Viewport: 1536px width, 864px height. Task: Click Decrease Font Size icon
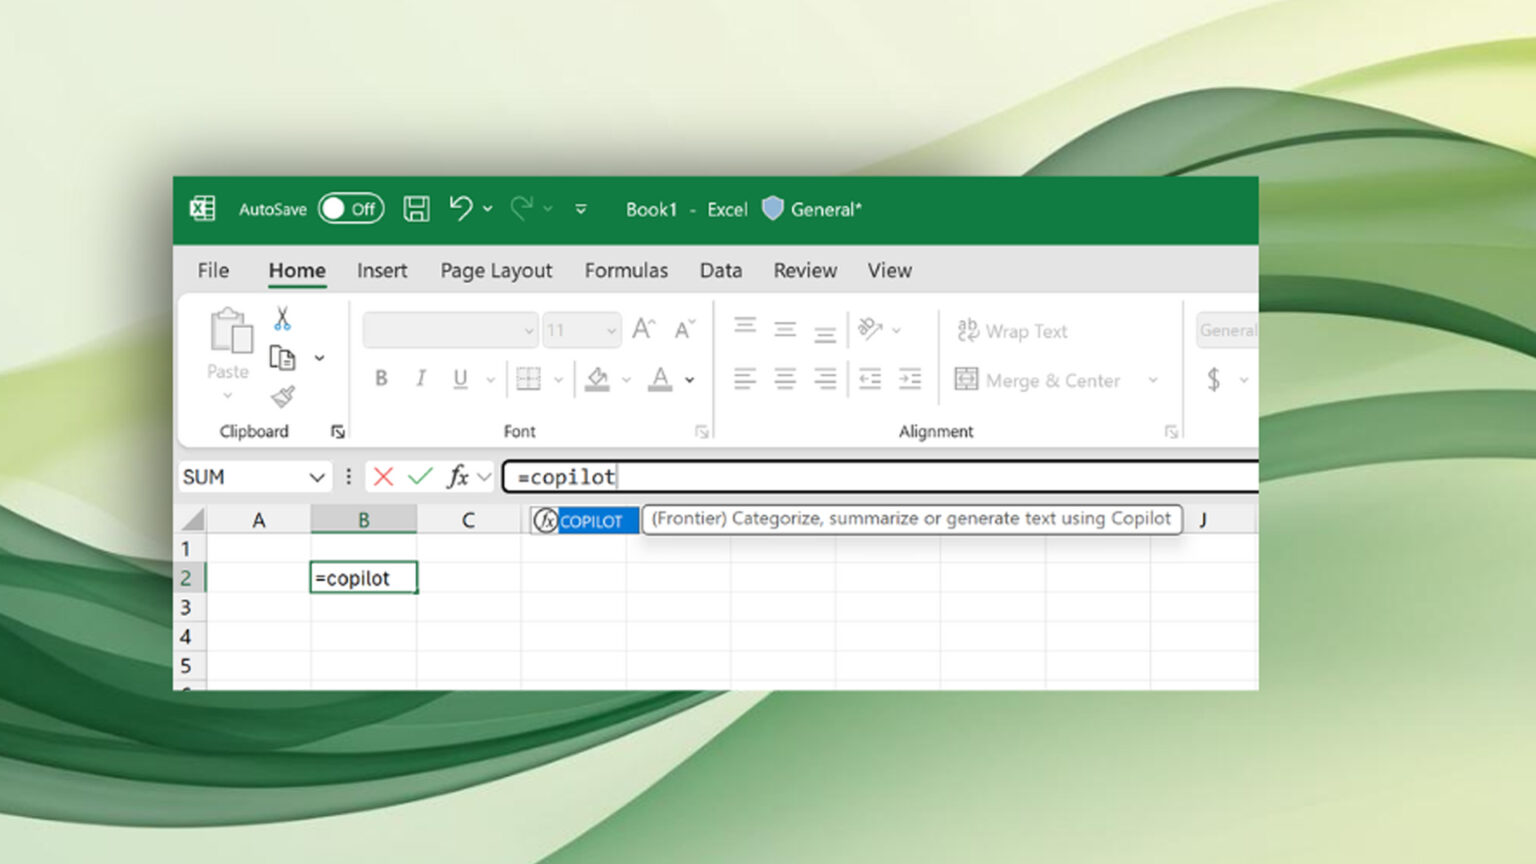[x=684, y=330]
